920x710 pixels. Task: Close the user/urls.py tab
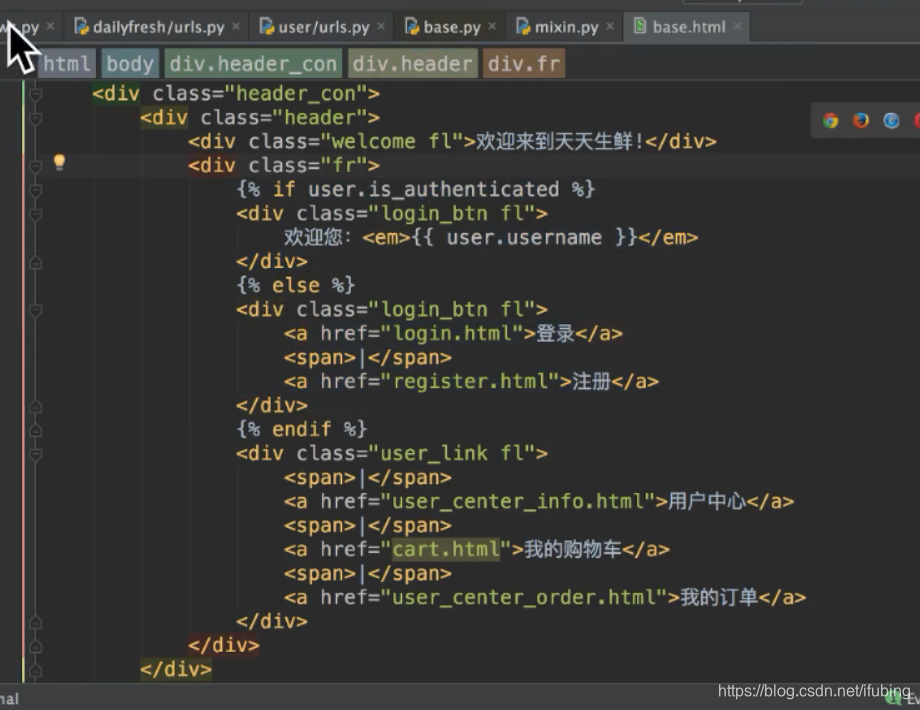tap(381, 26)
